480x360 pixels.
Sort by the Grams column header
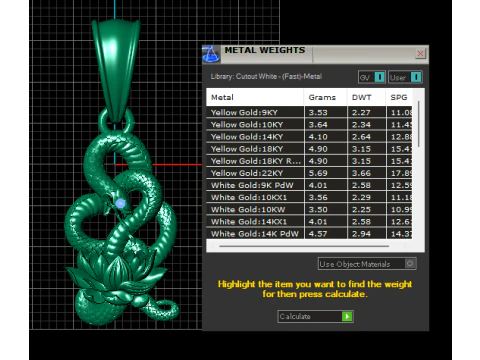pyautogui.click(x=325, y=97)
